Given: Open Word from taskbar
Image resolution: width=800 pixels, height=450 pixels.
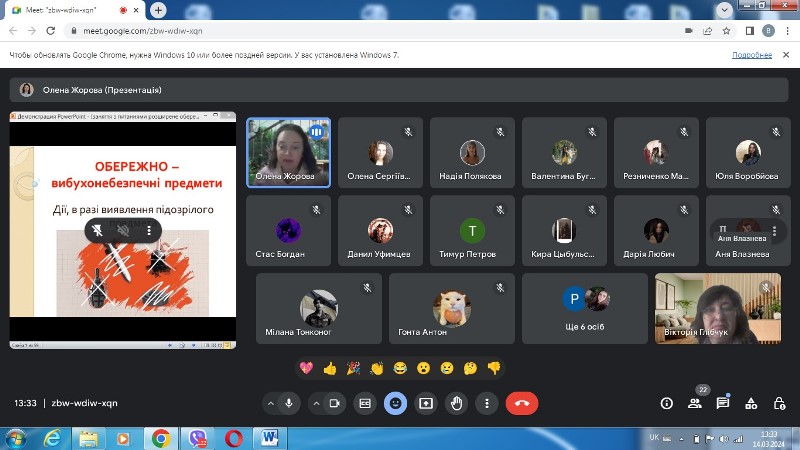Looking at the screenshot, I should tap(269, 439).
